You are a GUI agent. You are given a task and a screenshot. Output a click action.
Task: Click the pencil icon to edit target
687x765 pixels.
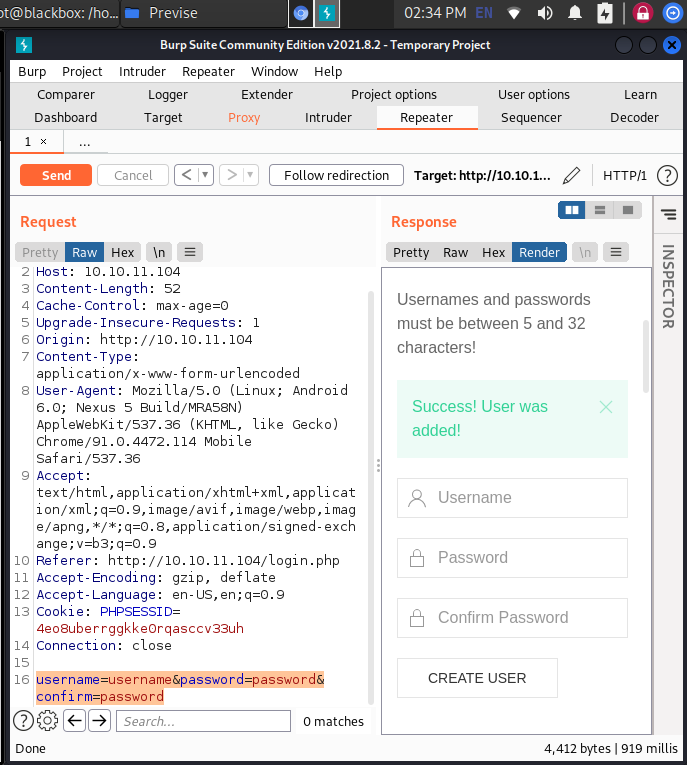point(571,176)
